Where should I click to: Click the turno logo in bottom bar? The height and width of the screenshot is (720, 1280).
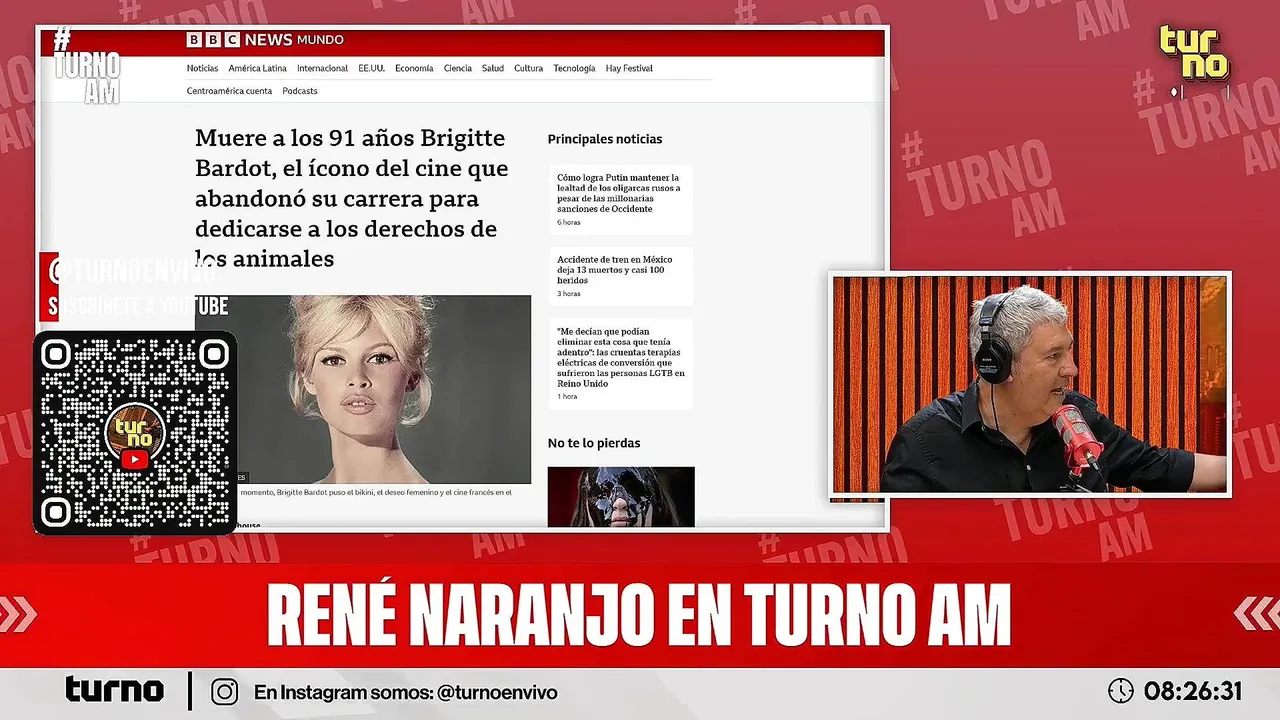click(x=114, y=689)
